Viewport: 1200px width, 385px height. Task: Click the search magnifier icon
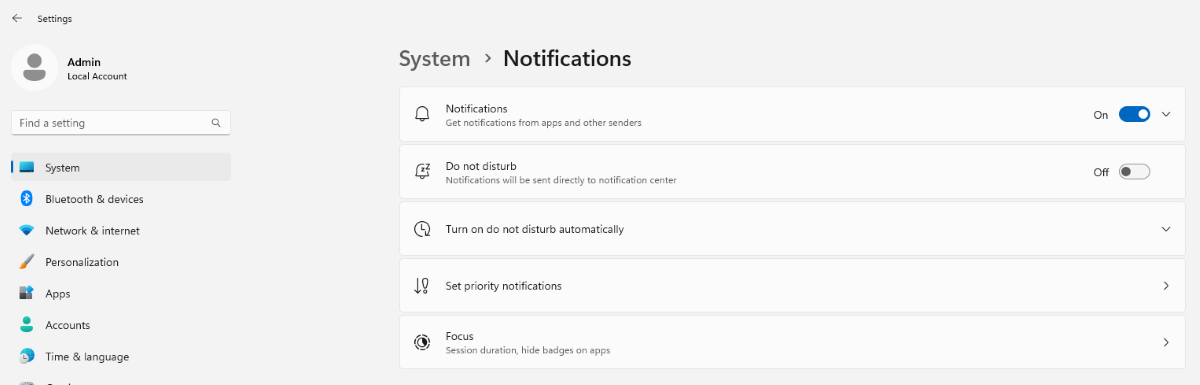coord(216,123)
